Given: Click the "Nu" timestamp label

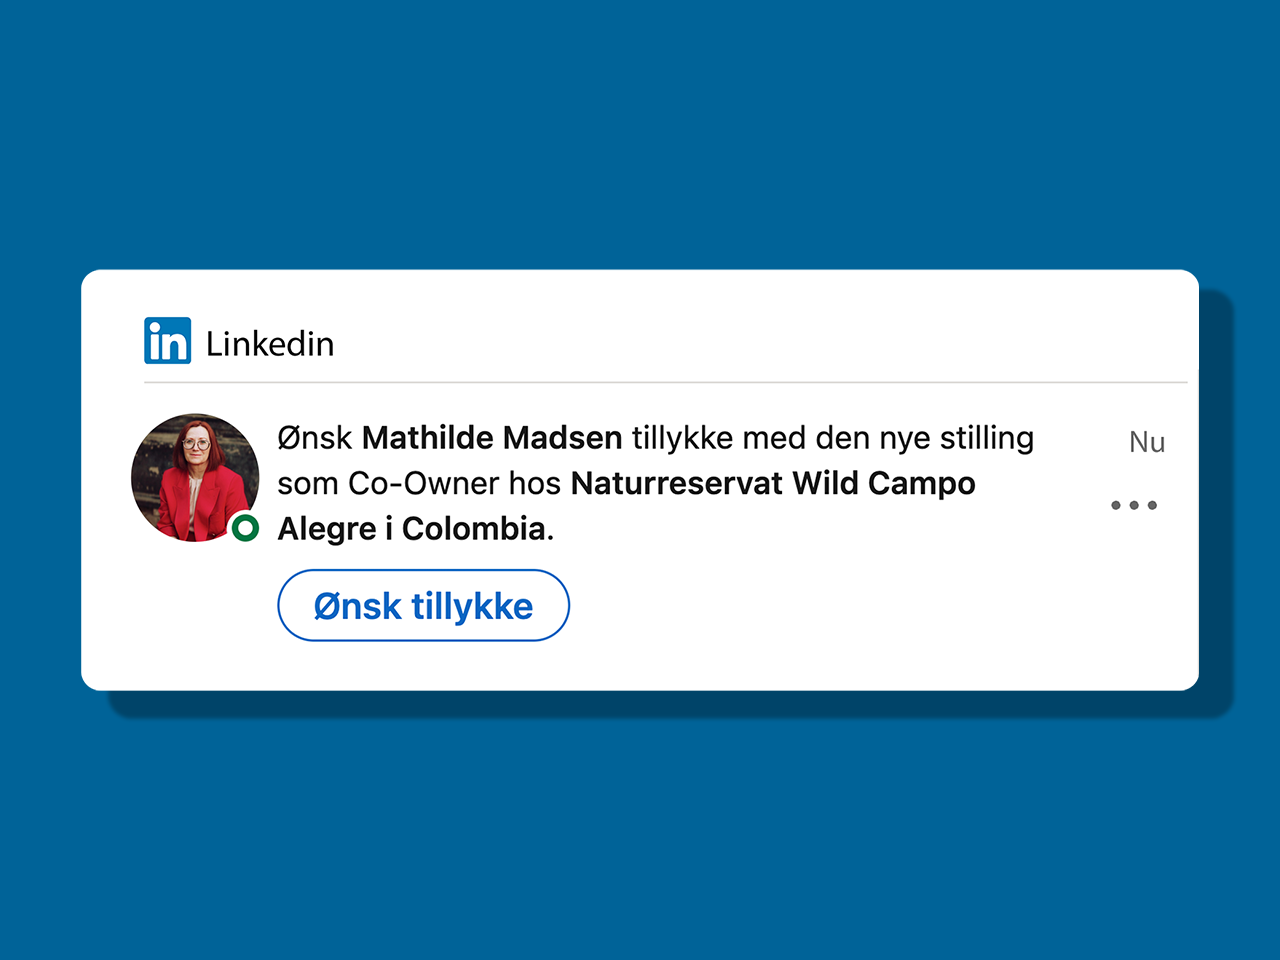Looking at the screenshot, I should 1147,442.
